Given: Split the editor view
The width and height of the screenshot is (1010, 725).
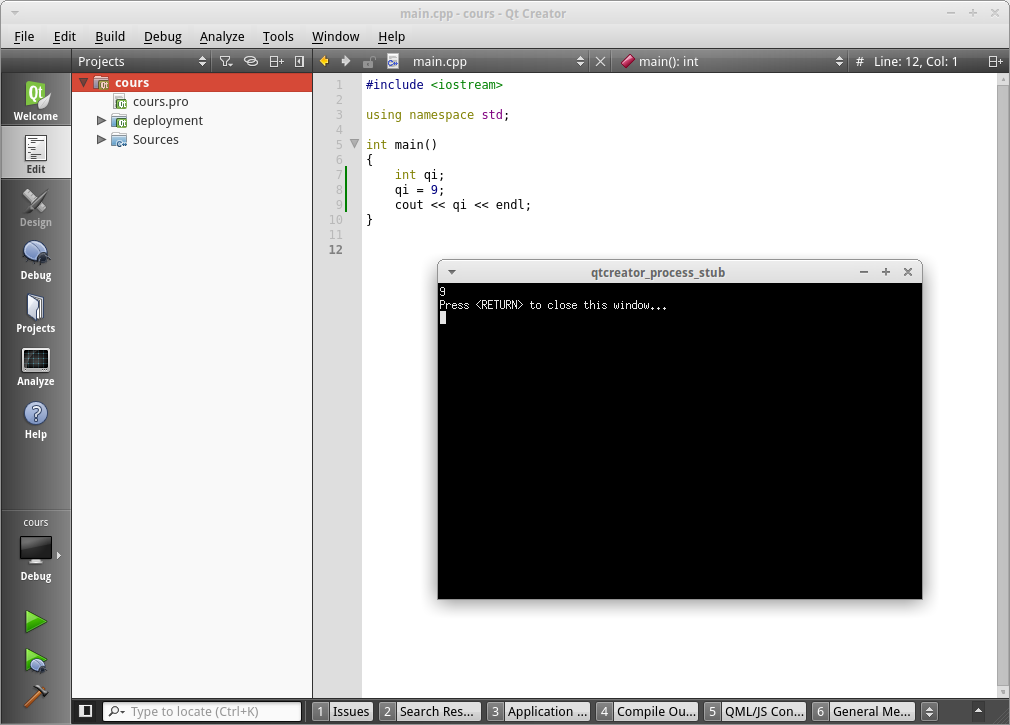Looking at the screenshot, I should coord(995,61).
